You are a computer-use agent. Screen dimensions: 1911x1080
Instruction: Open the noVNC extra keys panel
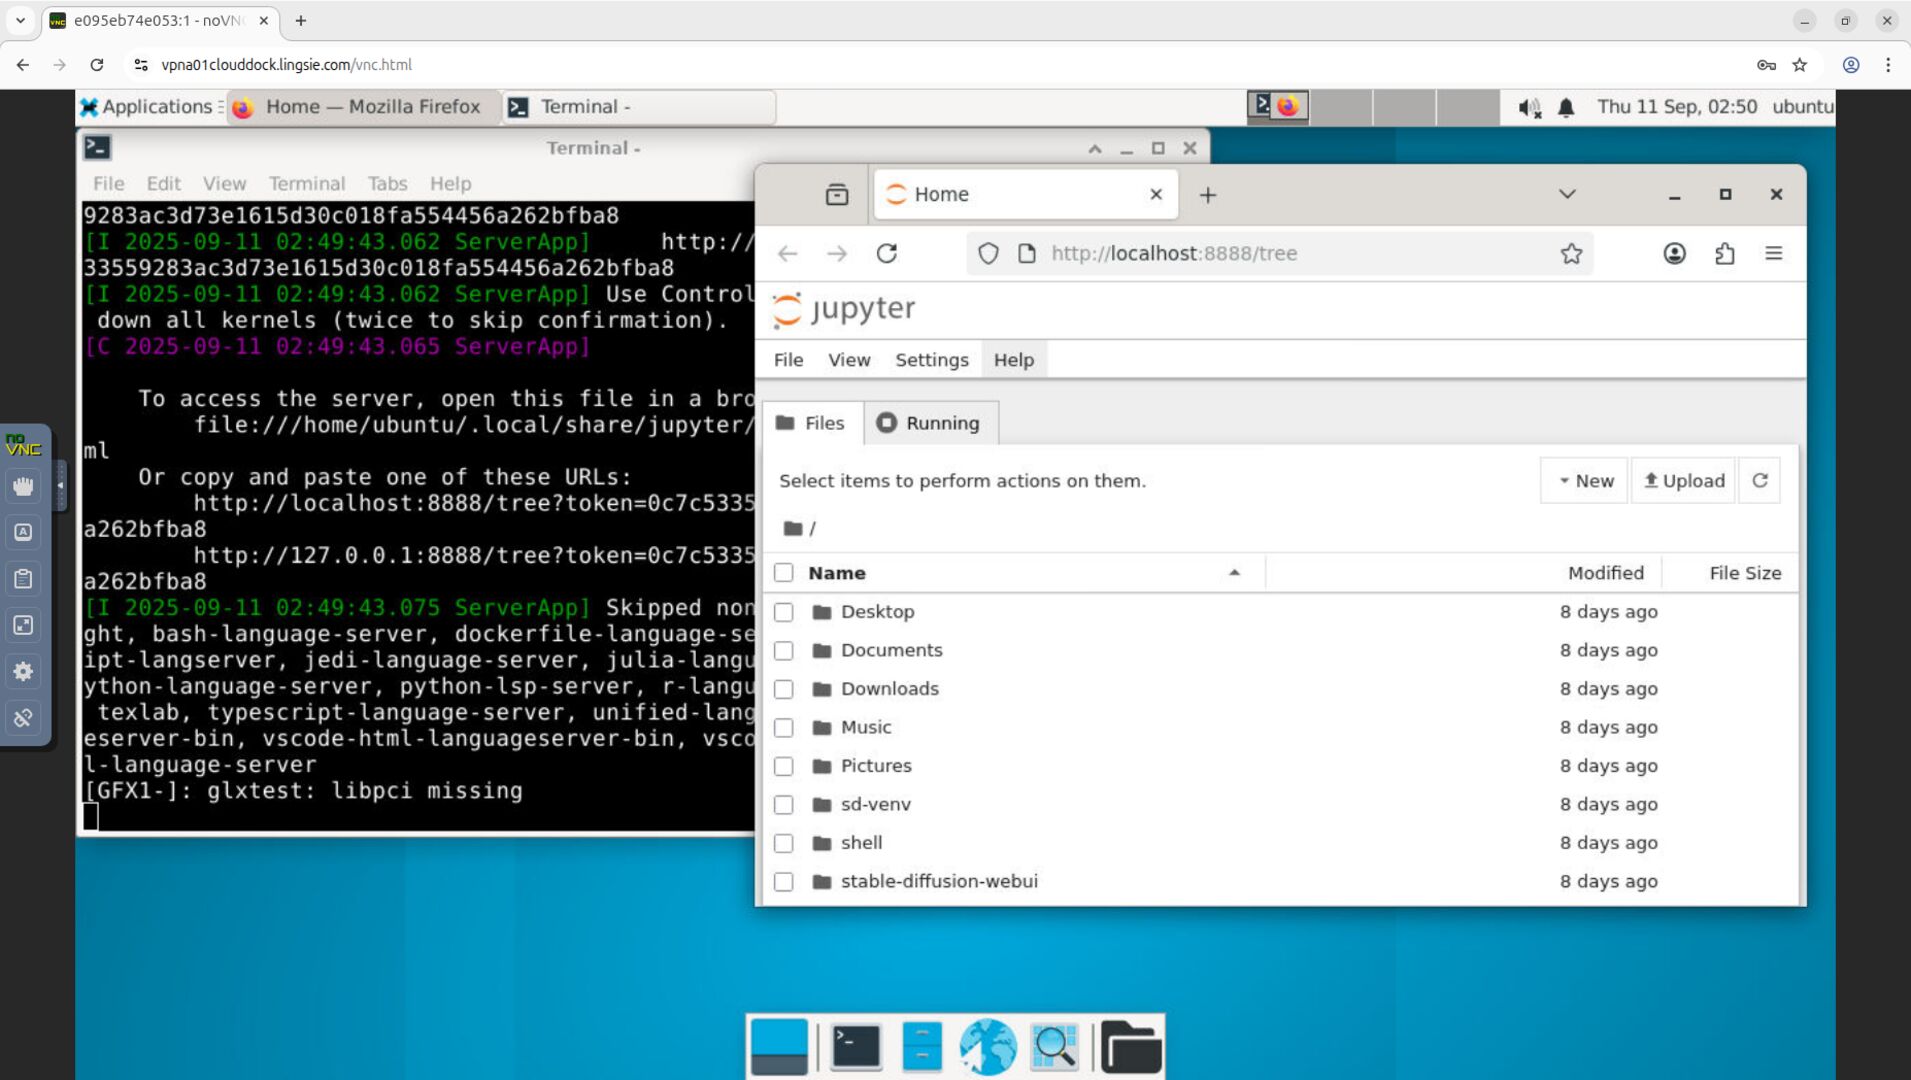coord(23,531)
